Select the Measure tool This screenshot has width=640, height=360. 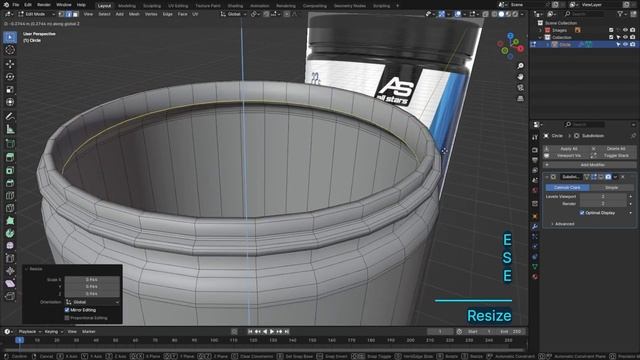[x=10, y=129]
